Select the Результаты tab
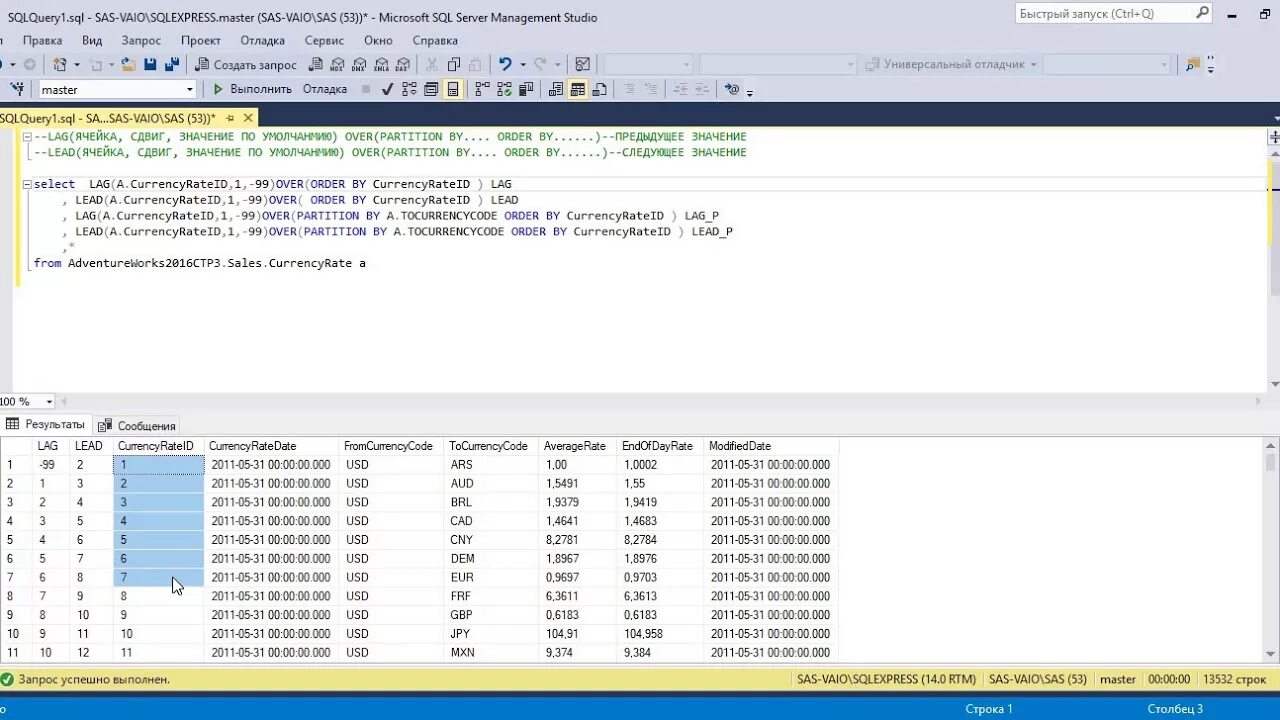Image resolution: width=1280 pixels, height=720 pixels. tap(46, 424)
